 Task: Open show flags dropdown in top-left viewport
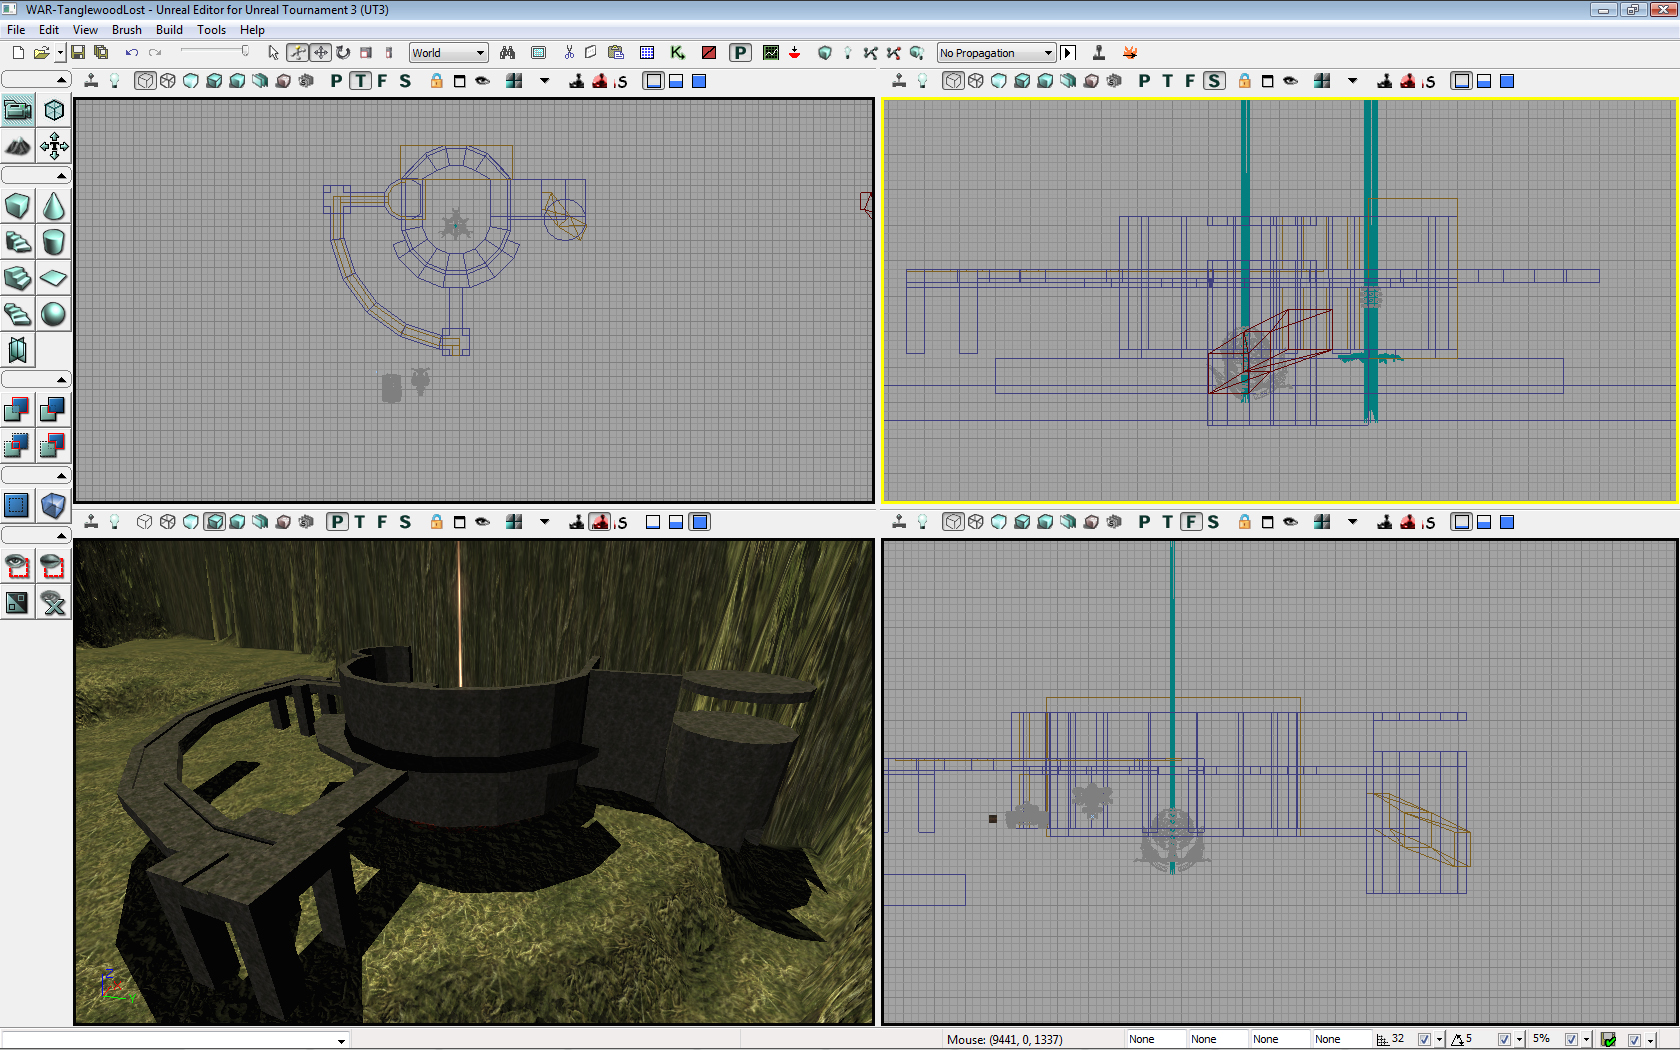tap(545, 81)
